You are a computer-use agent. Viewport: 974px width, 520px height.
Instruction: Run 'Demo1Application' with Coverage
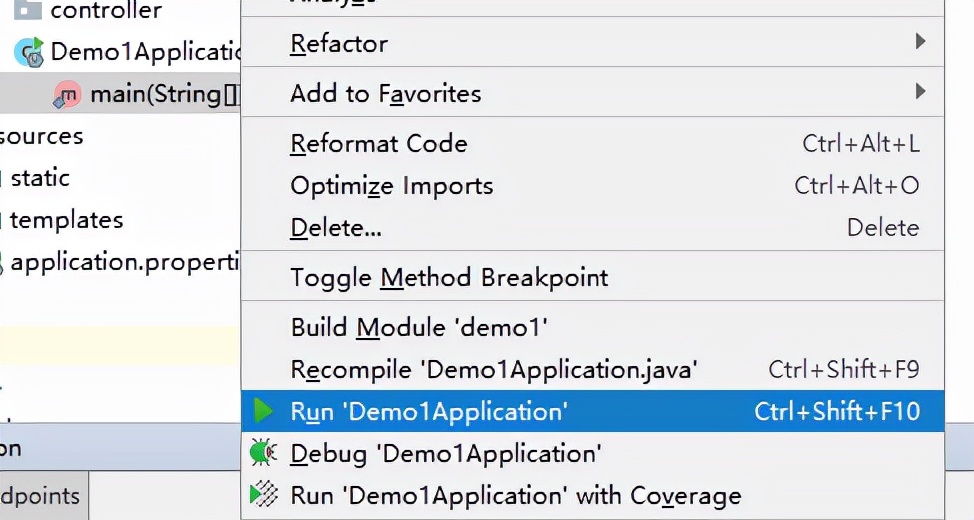click(x=516, y=495)
